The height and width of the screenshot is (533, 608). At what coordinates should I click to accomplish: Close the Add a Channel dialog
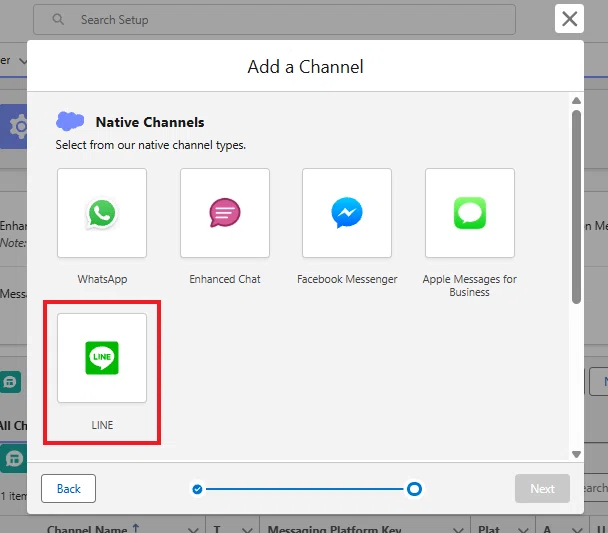(569, 19)
